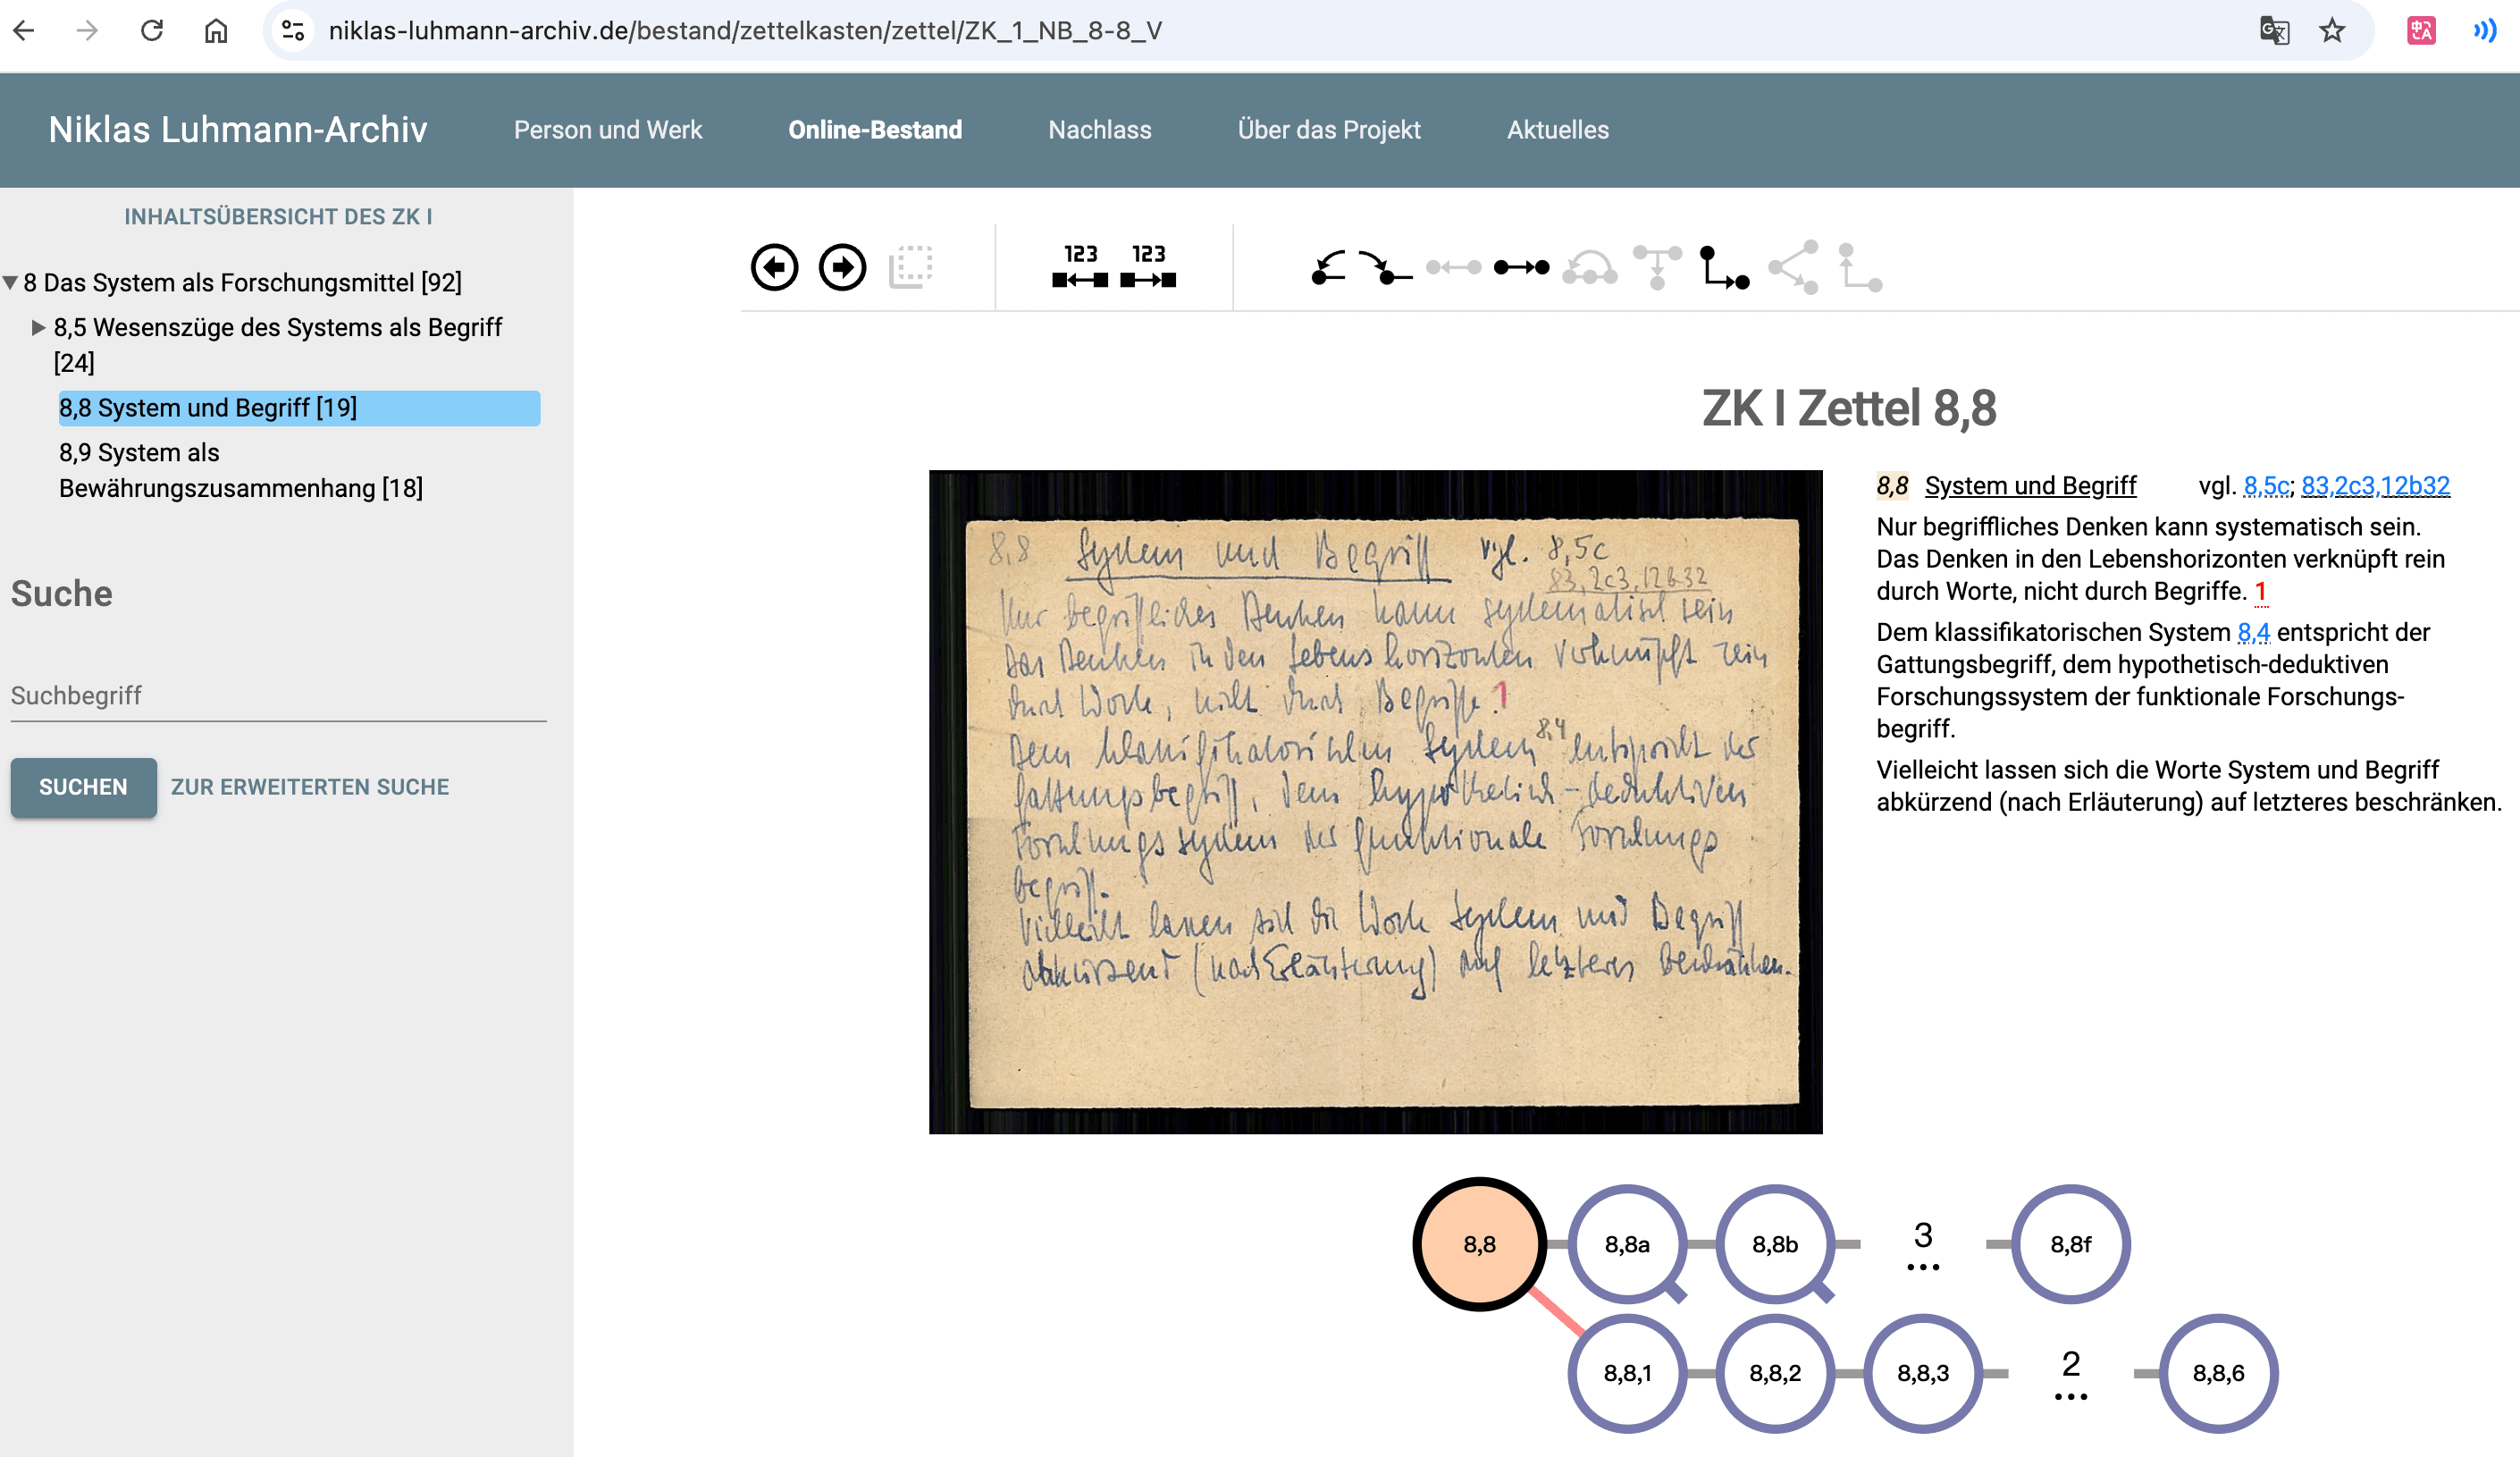Select '8,8 System und Begriff [19]' tree item
The height and width of the screenshot is (1457, 2520).
coord(299,408)
